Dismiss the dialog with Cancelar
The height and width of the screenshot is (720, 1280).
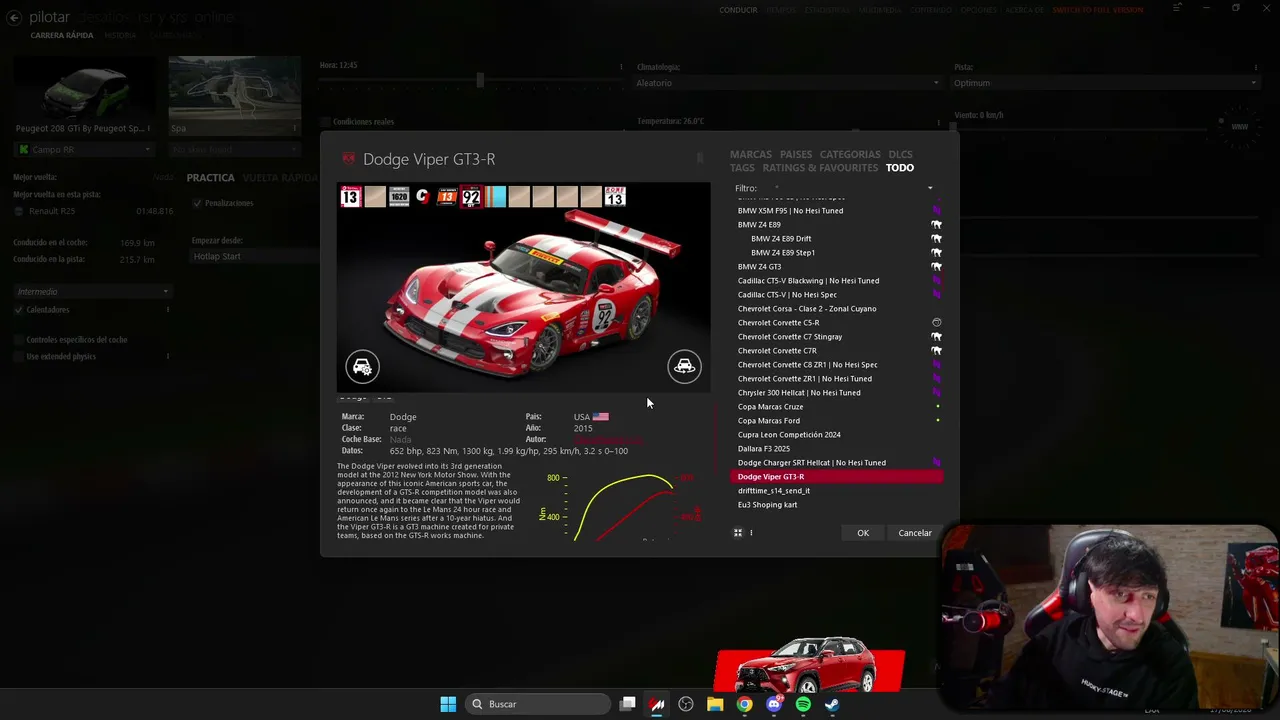click(915, 533)
